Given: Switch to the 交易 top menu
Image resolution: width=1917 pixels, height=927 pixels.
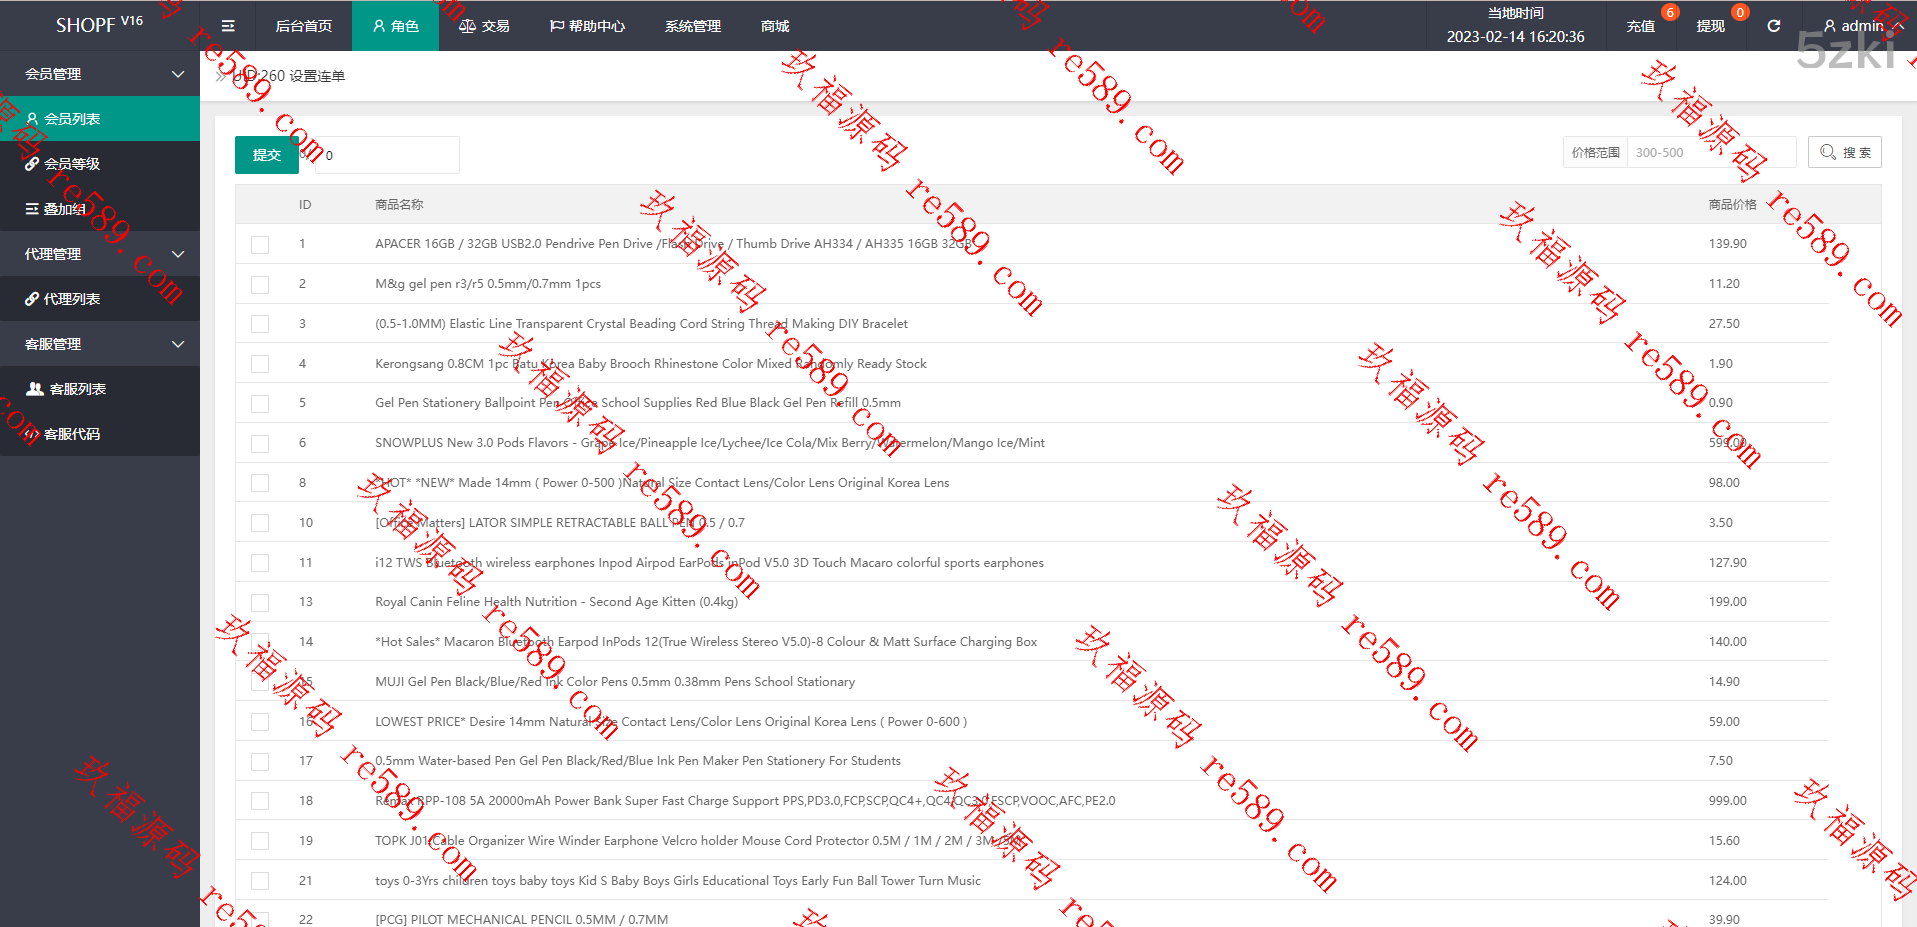Looking at the screenshot, I should point(485,26).
